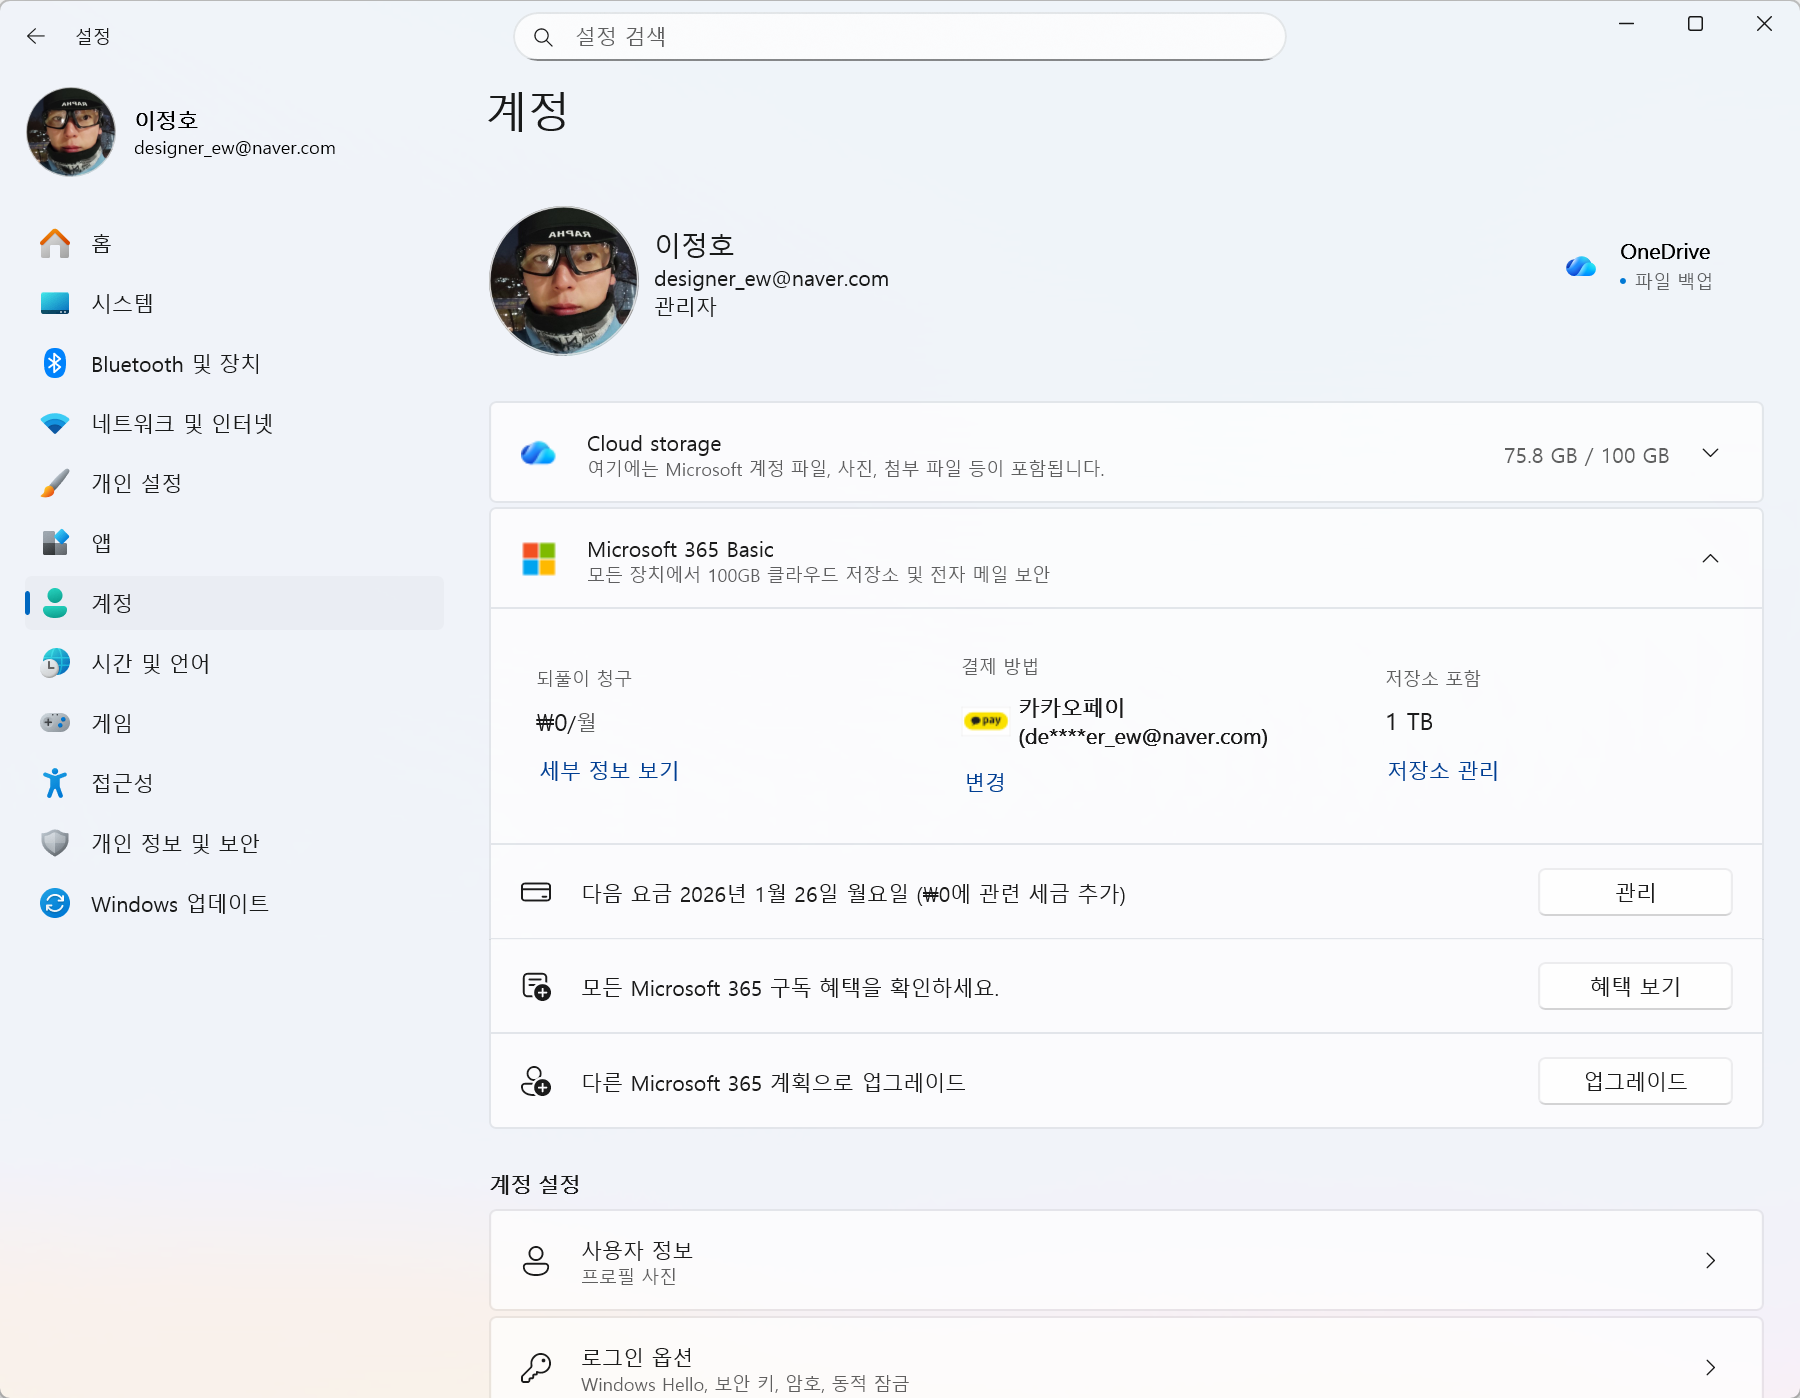Click the Cloud storage cloud icon
This screenshot has width=1800, height=1398.
click(x=538, y=453)
